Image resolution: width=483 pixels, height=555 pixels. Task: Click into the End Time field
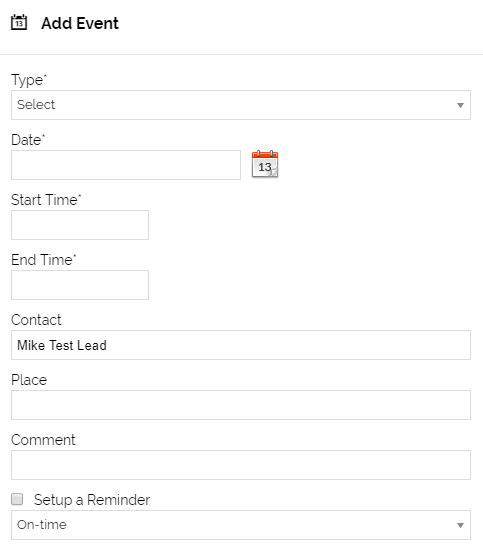(x=80, y=285)
